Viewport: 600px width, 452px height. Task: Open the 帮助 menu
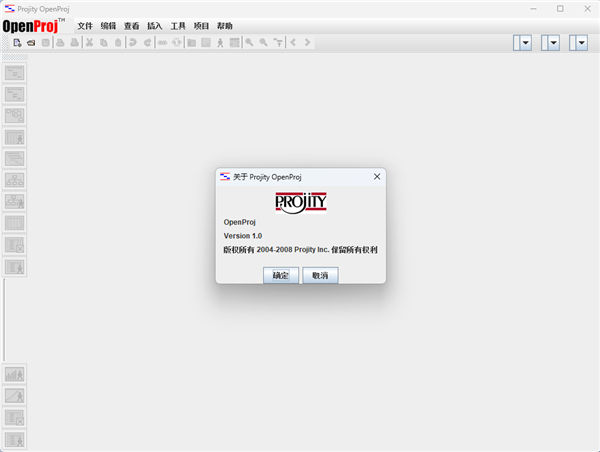tap(225, 26)
